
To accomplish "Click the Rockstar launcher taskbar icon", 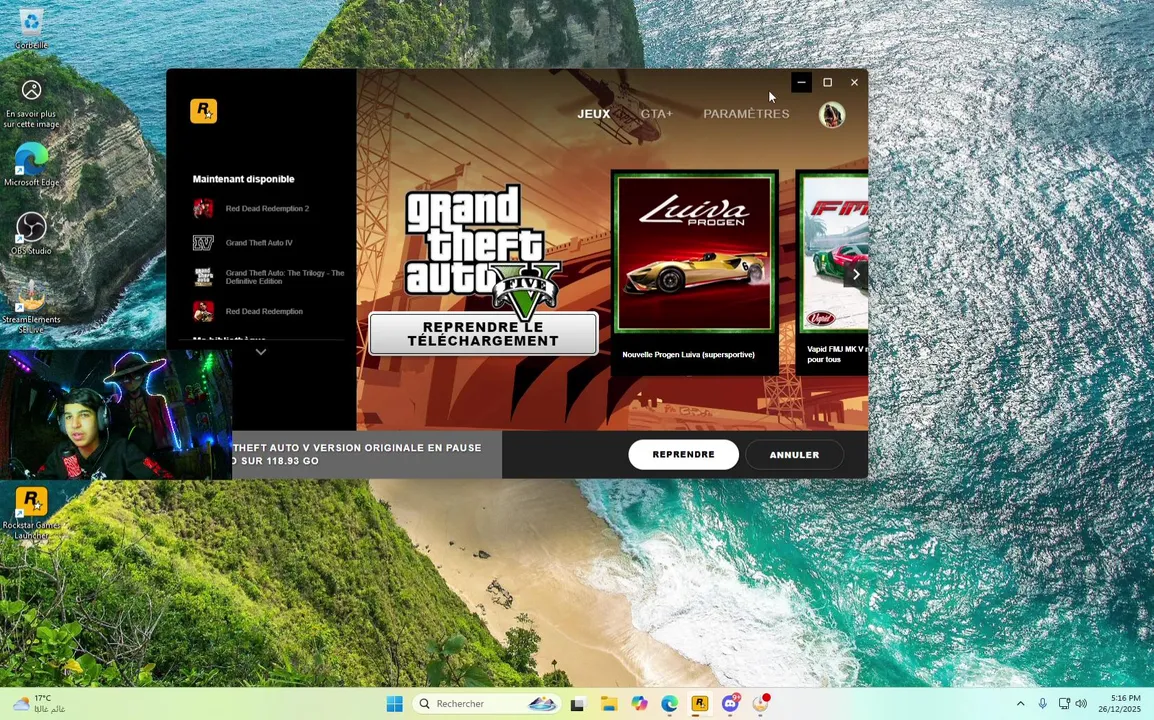I will click(699, 704).
